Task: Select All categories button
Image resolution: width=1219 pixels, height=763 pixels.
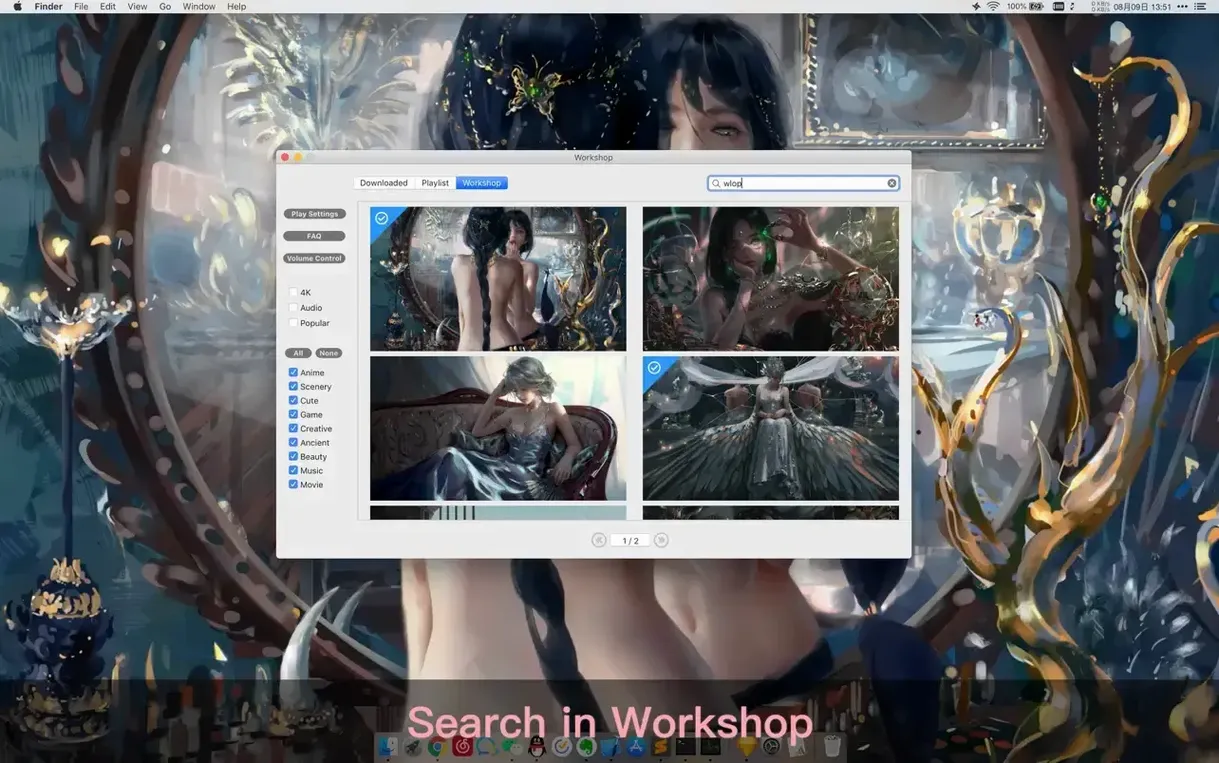Action: [x=298, y=353]
